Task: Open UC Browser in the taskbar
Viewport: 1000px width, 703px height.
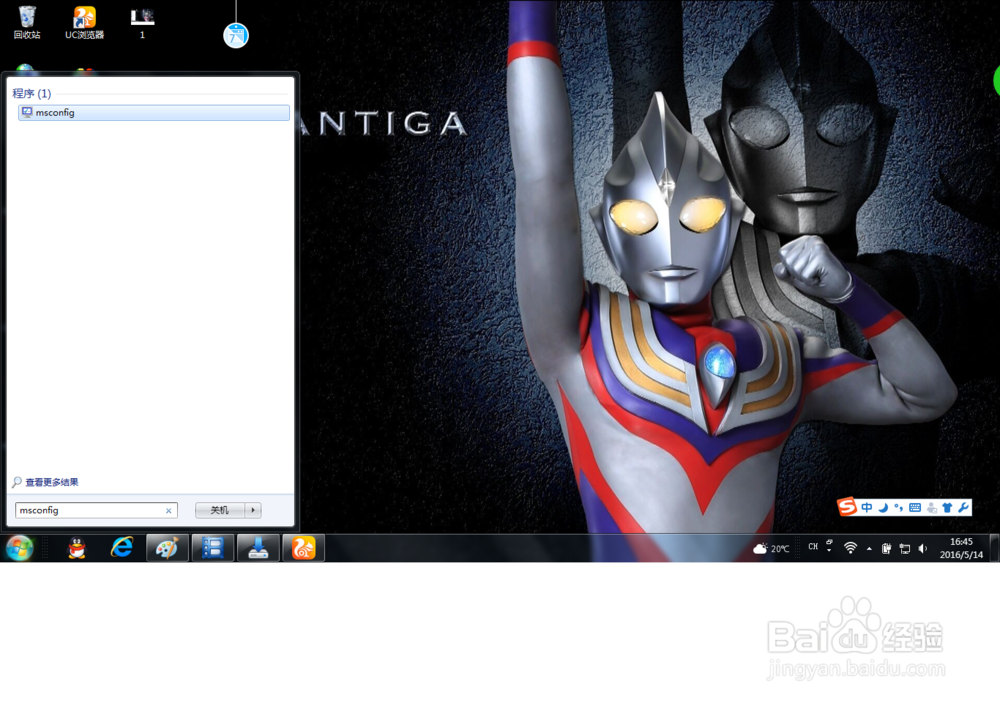Action: pyautogui.click(x=303, y=548)
